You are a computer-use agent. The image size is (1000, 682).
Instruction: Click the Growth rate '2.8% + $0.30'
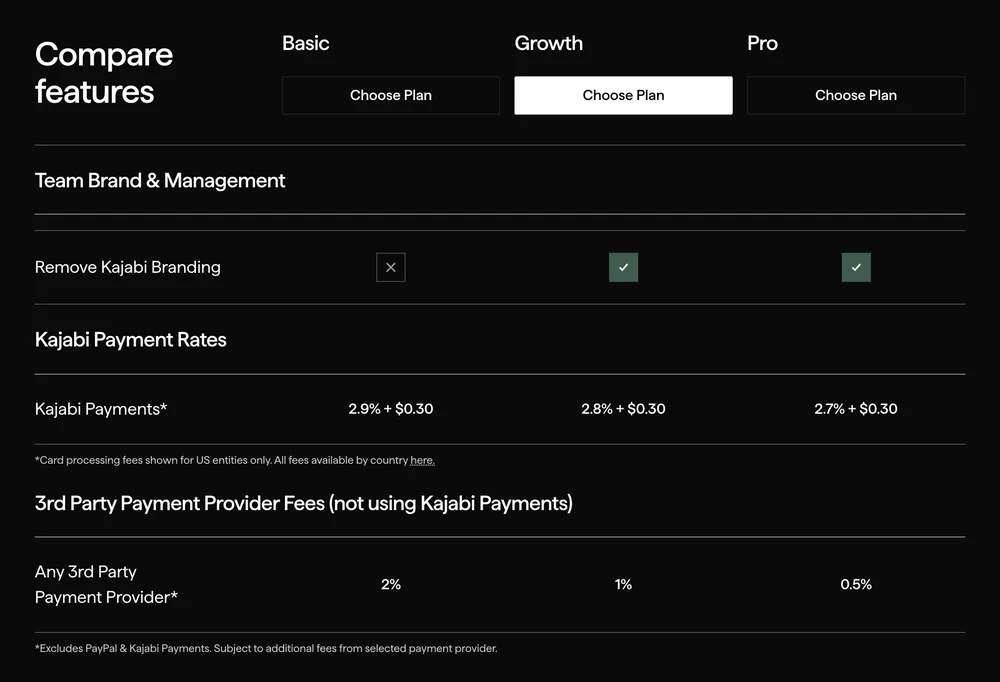pyautogui.click(x=623, y=409)
